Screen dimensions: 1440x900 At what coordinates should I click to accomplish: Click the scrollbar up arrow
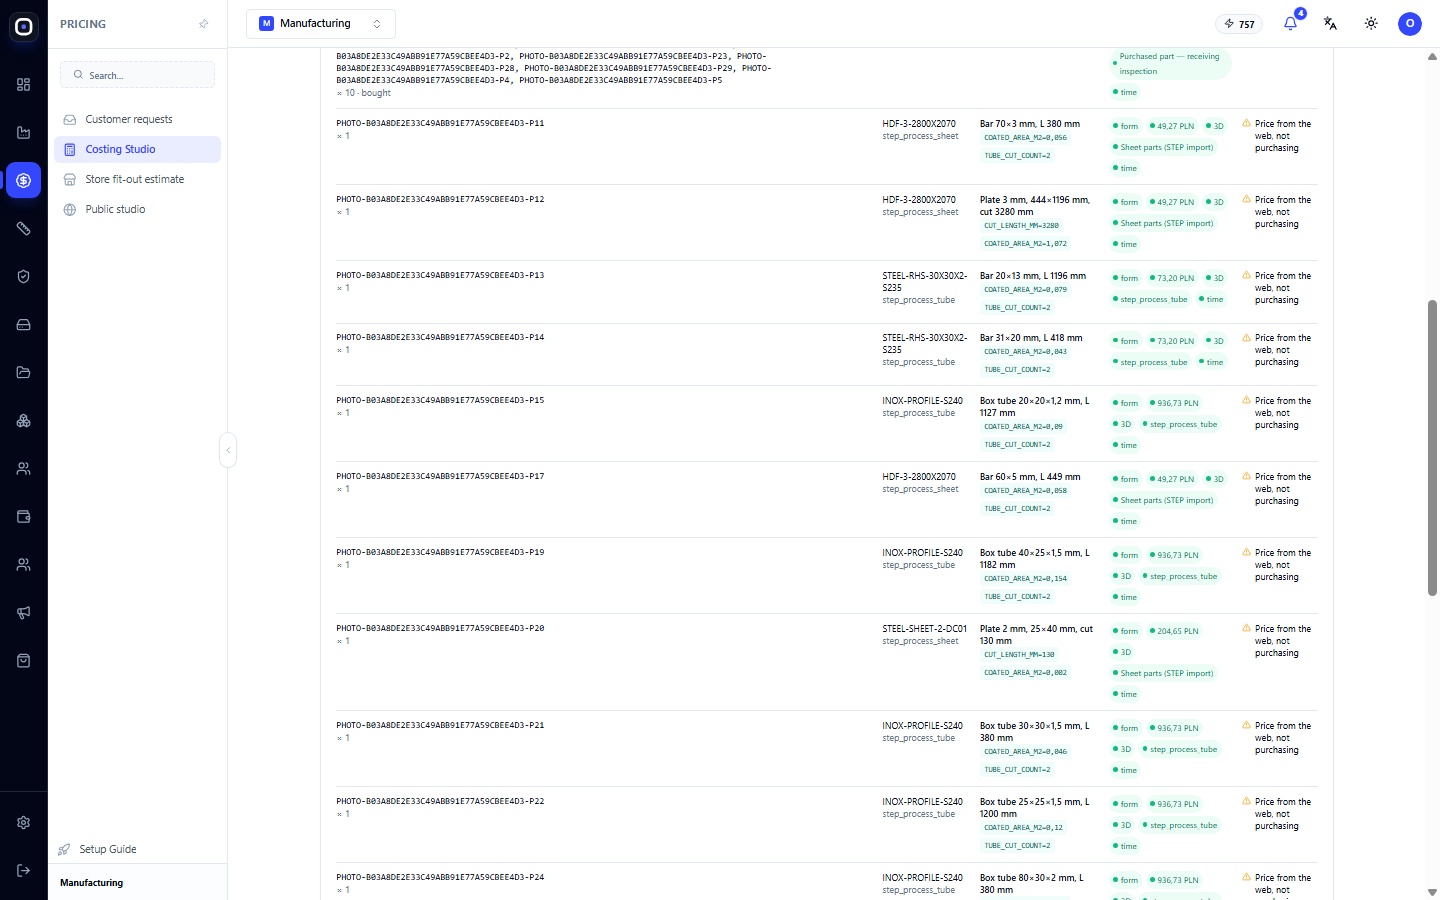coord(1432,57)
